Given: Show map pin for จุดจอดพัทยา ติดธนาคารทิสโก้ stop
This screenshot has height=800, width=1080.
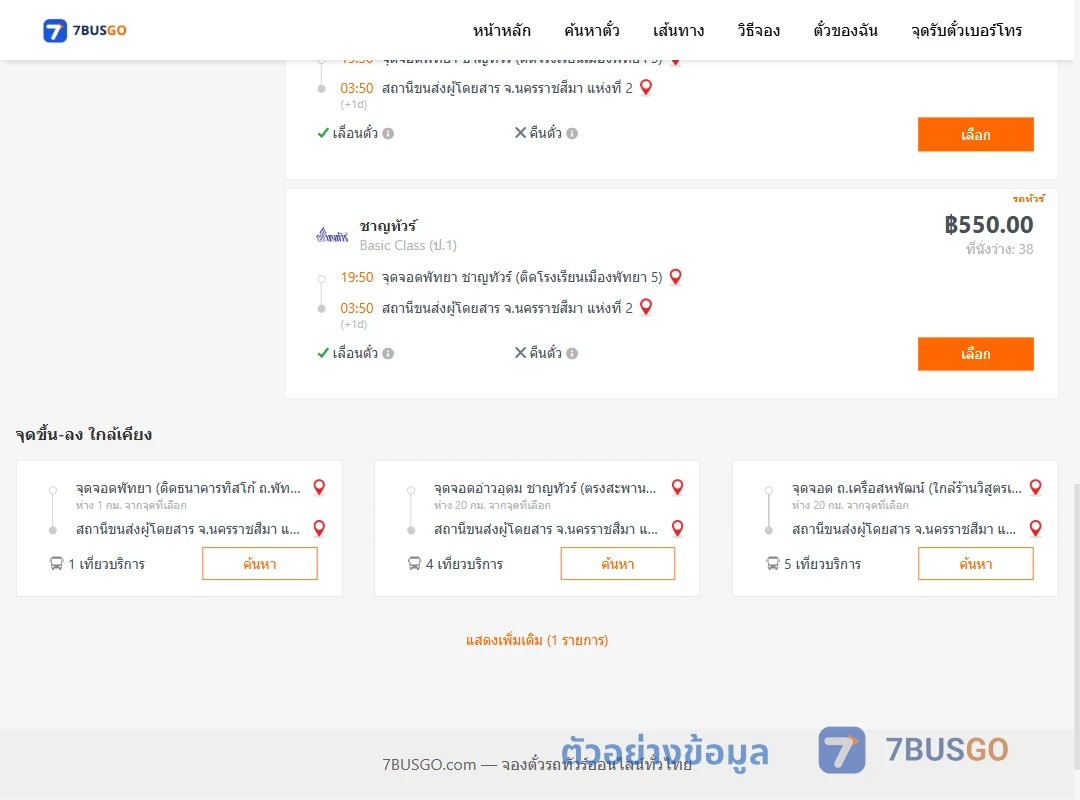Looking at the screenshot, I should (319, 487).
